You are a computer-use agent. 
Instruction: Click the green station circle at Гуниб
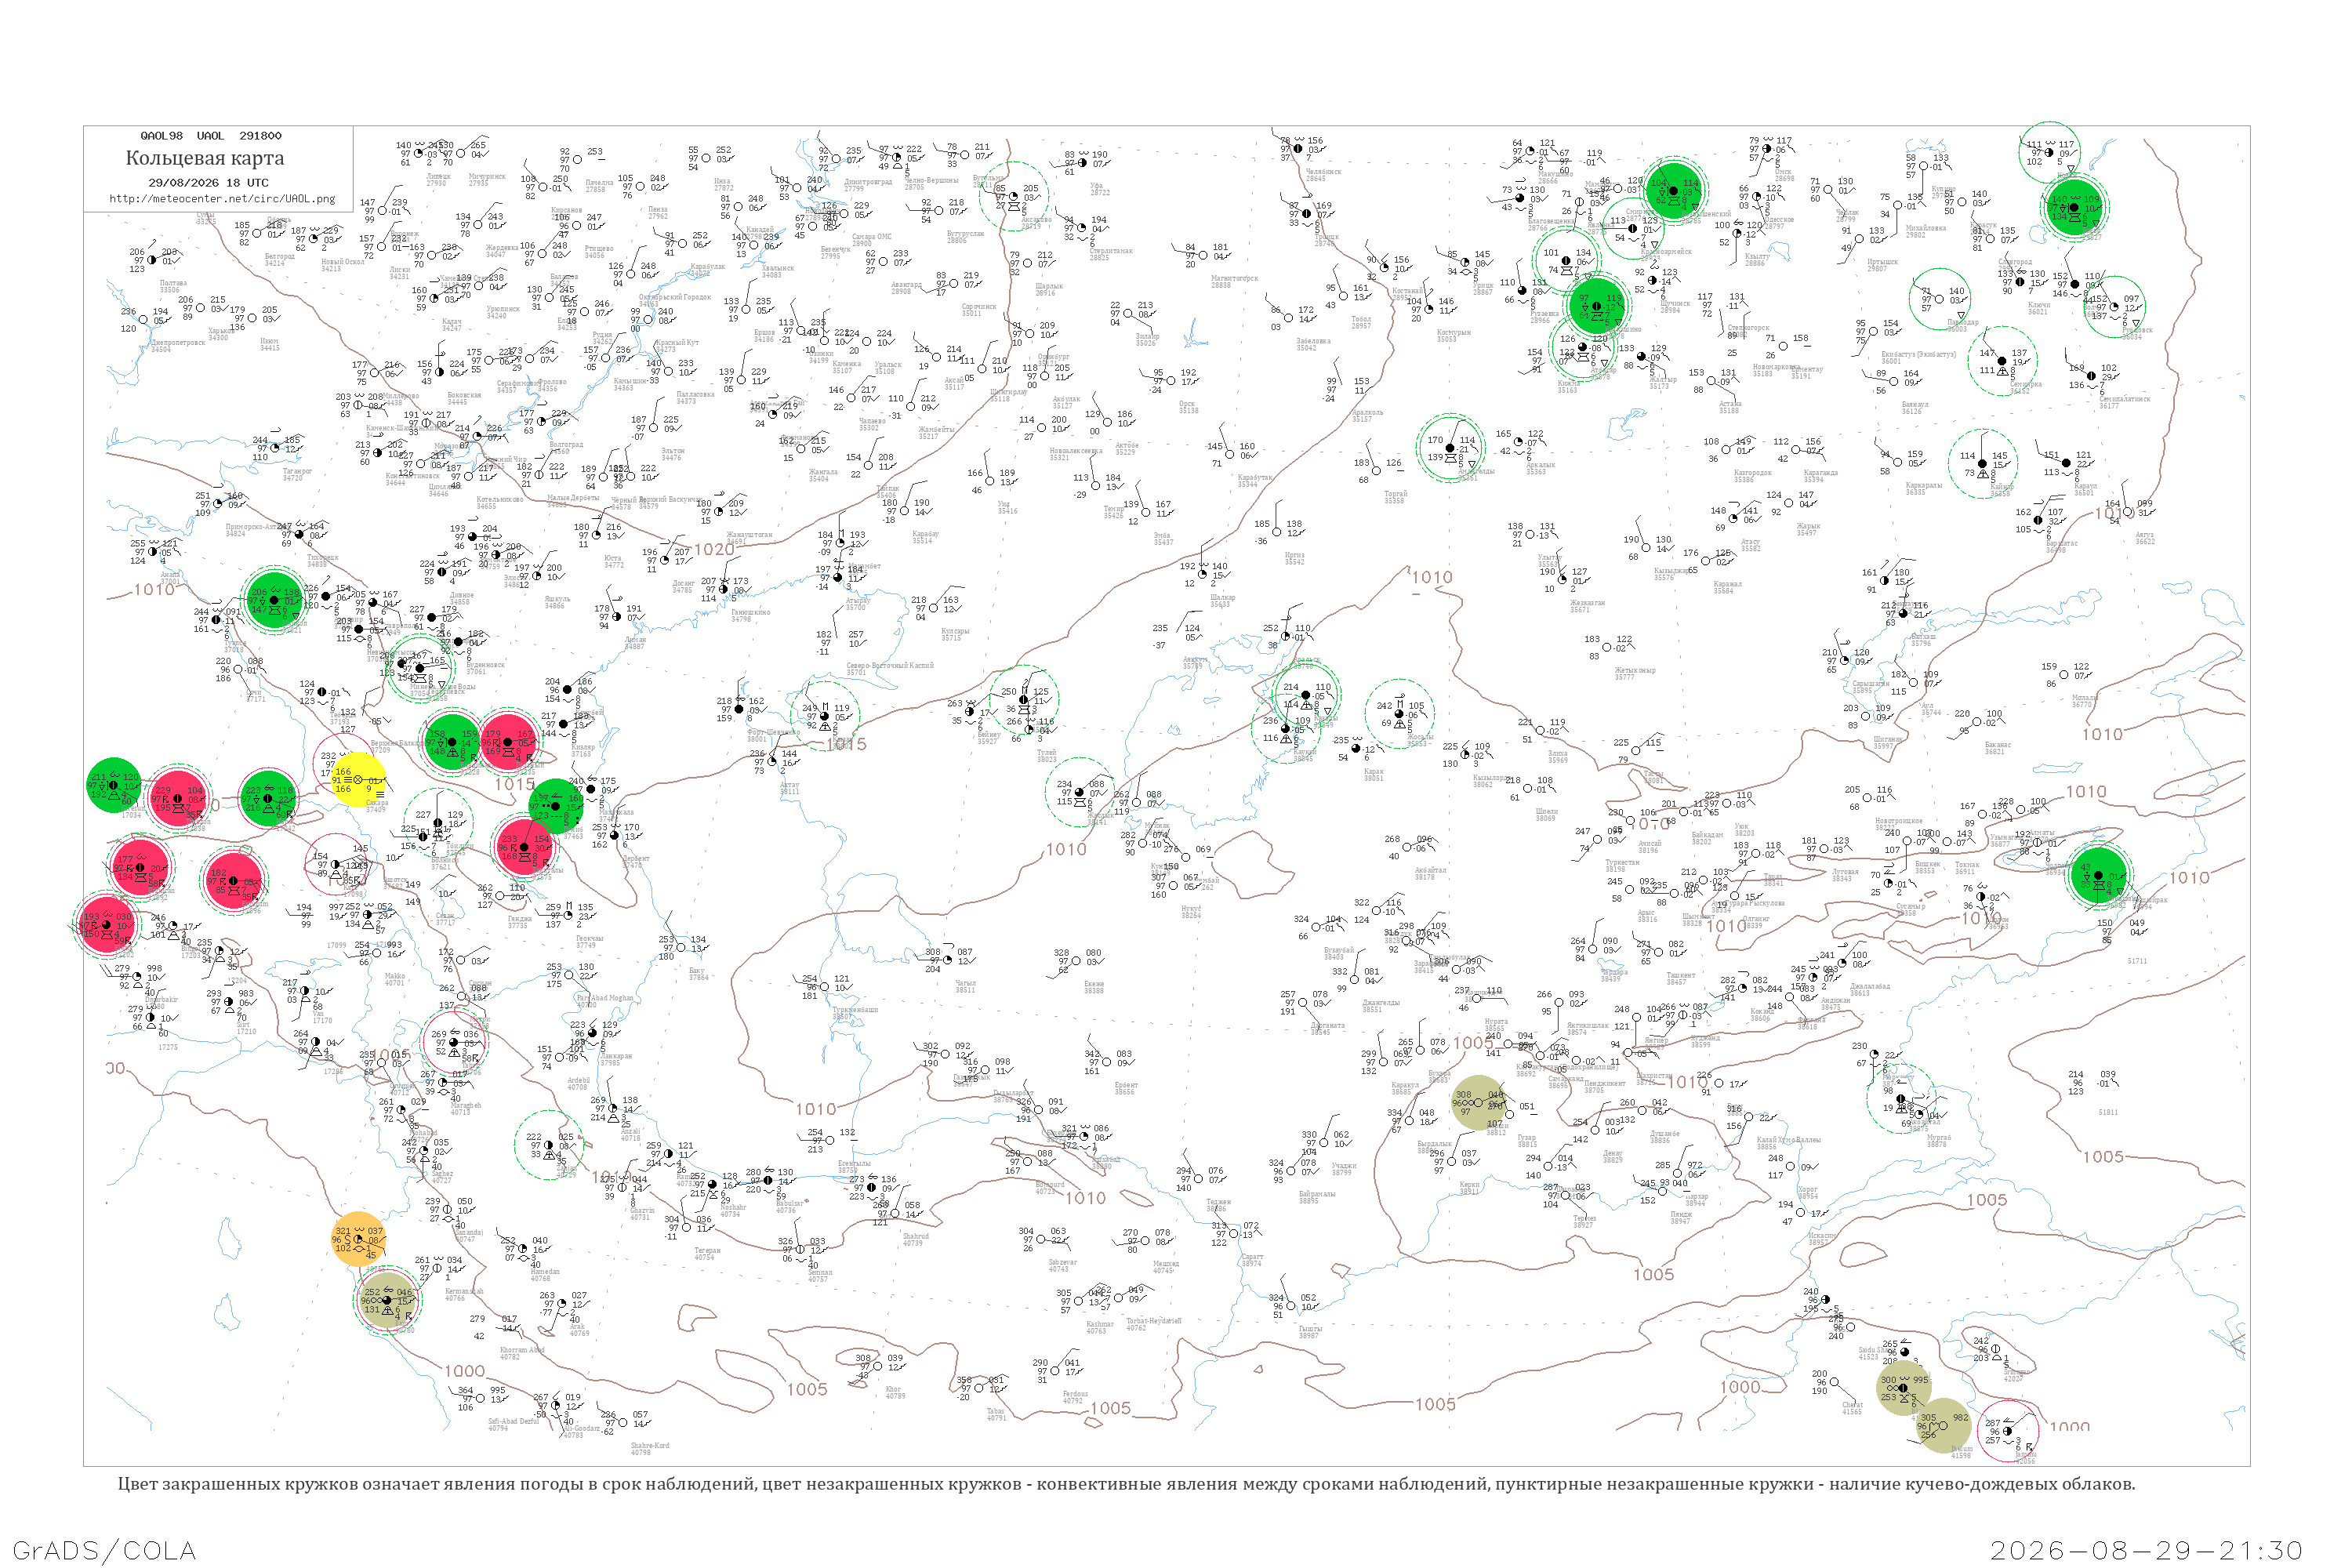point(556,806)
